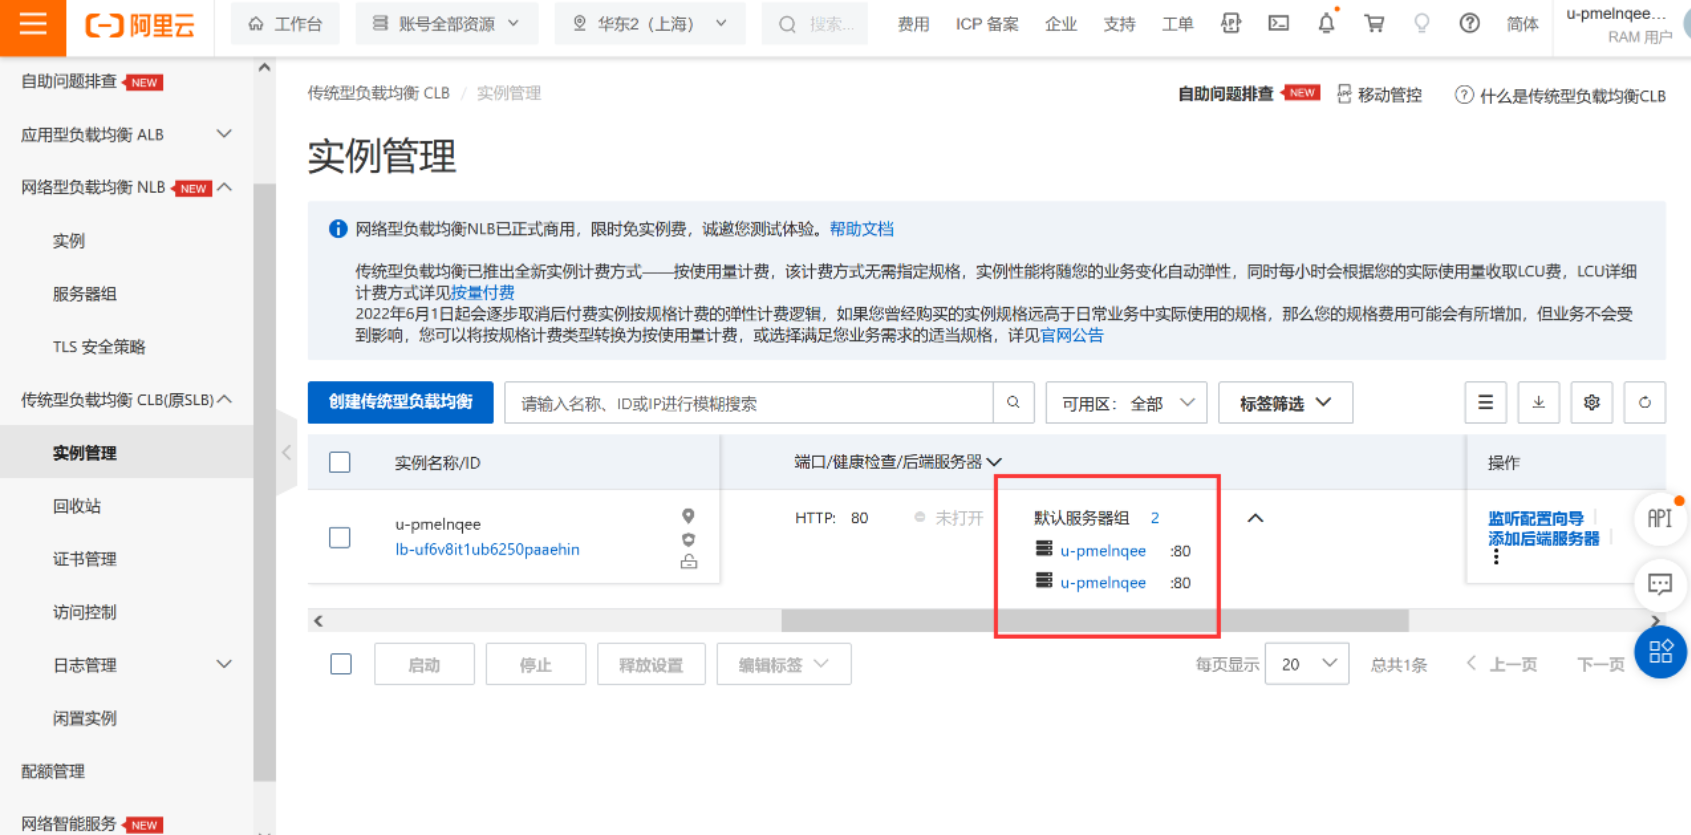
Task: Open the help question mark icon
Action: coord(1469,23)
